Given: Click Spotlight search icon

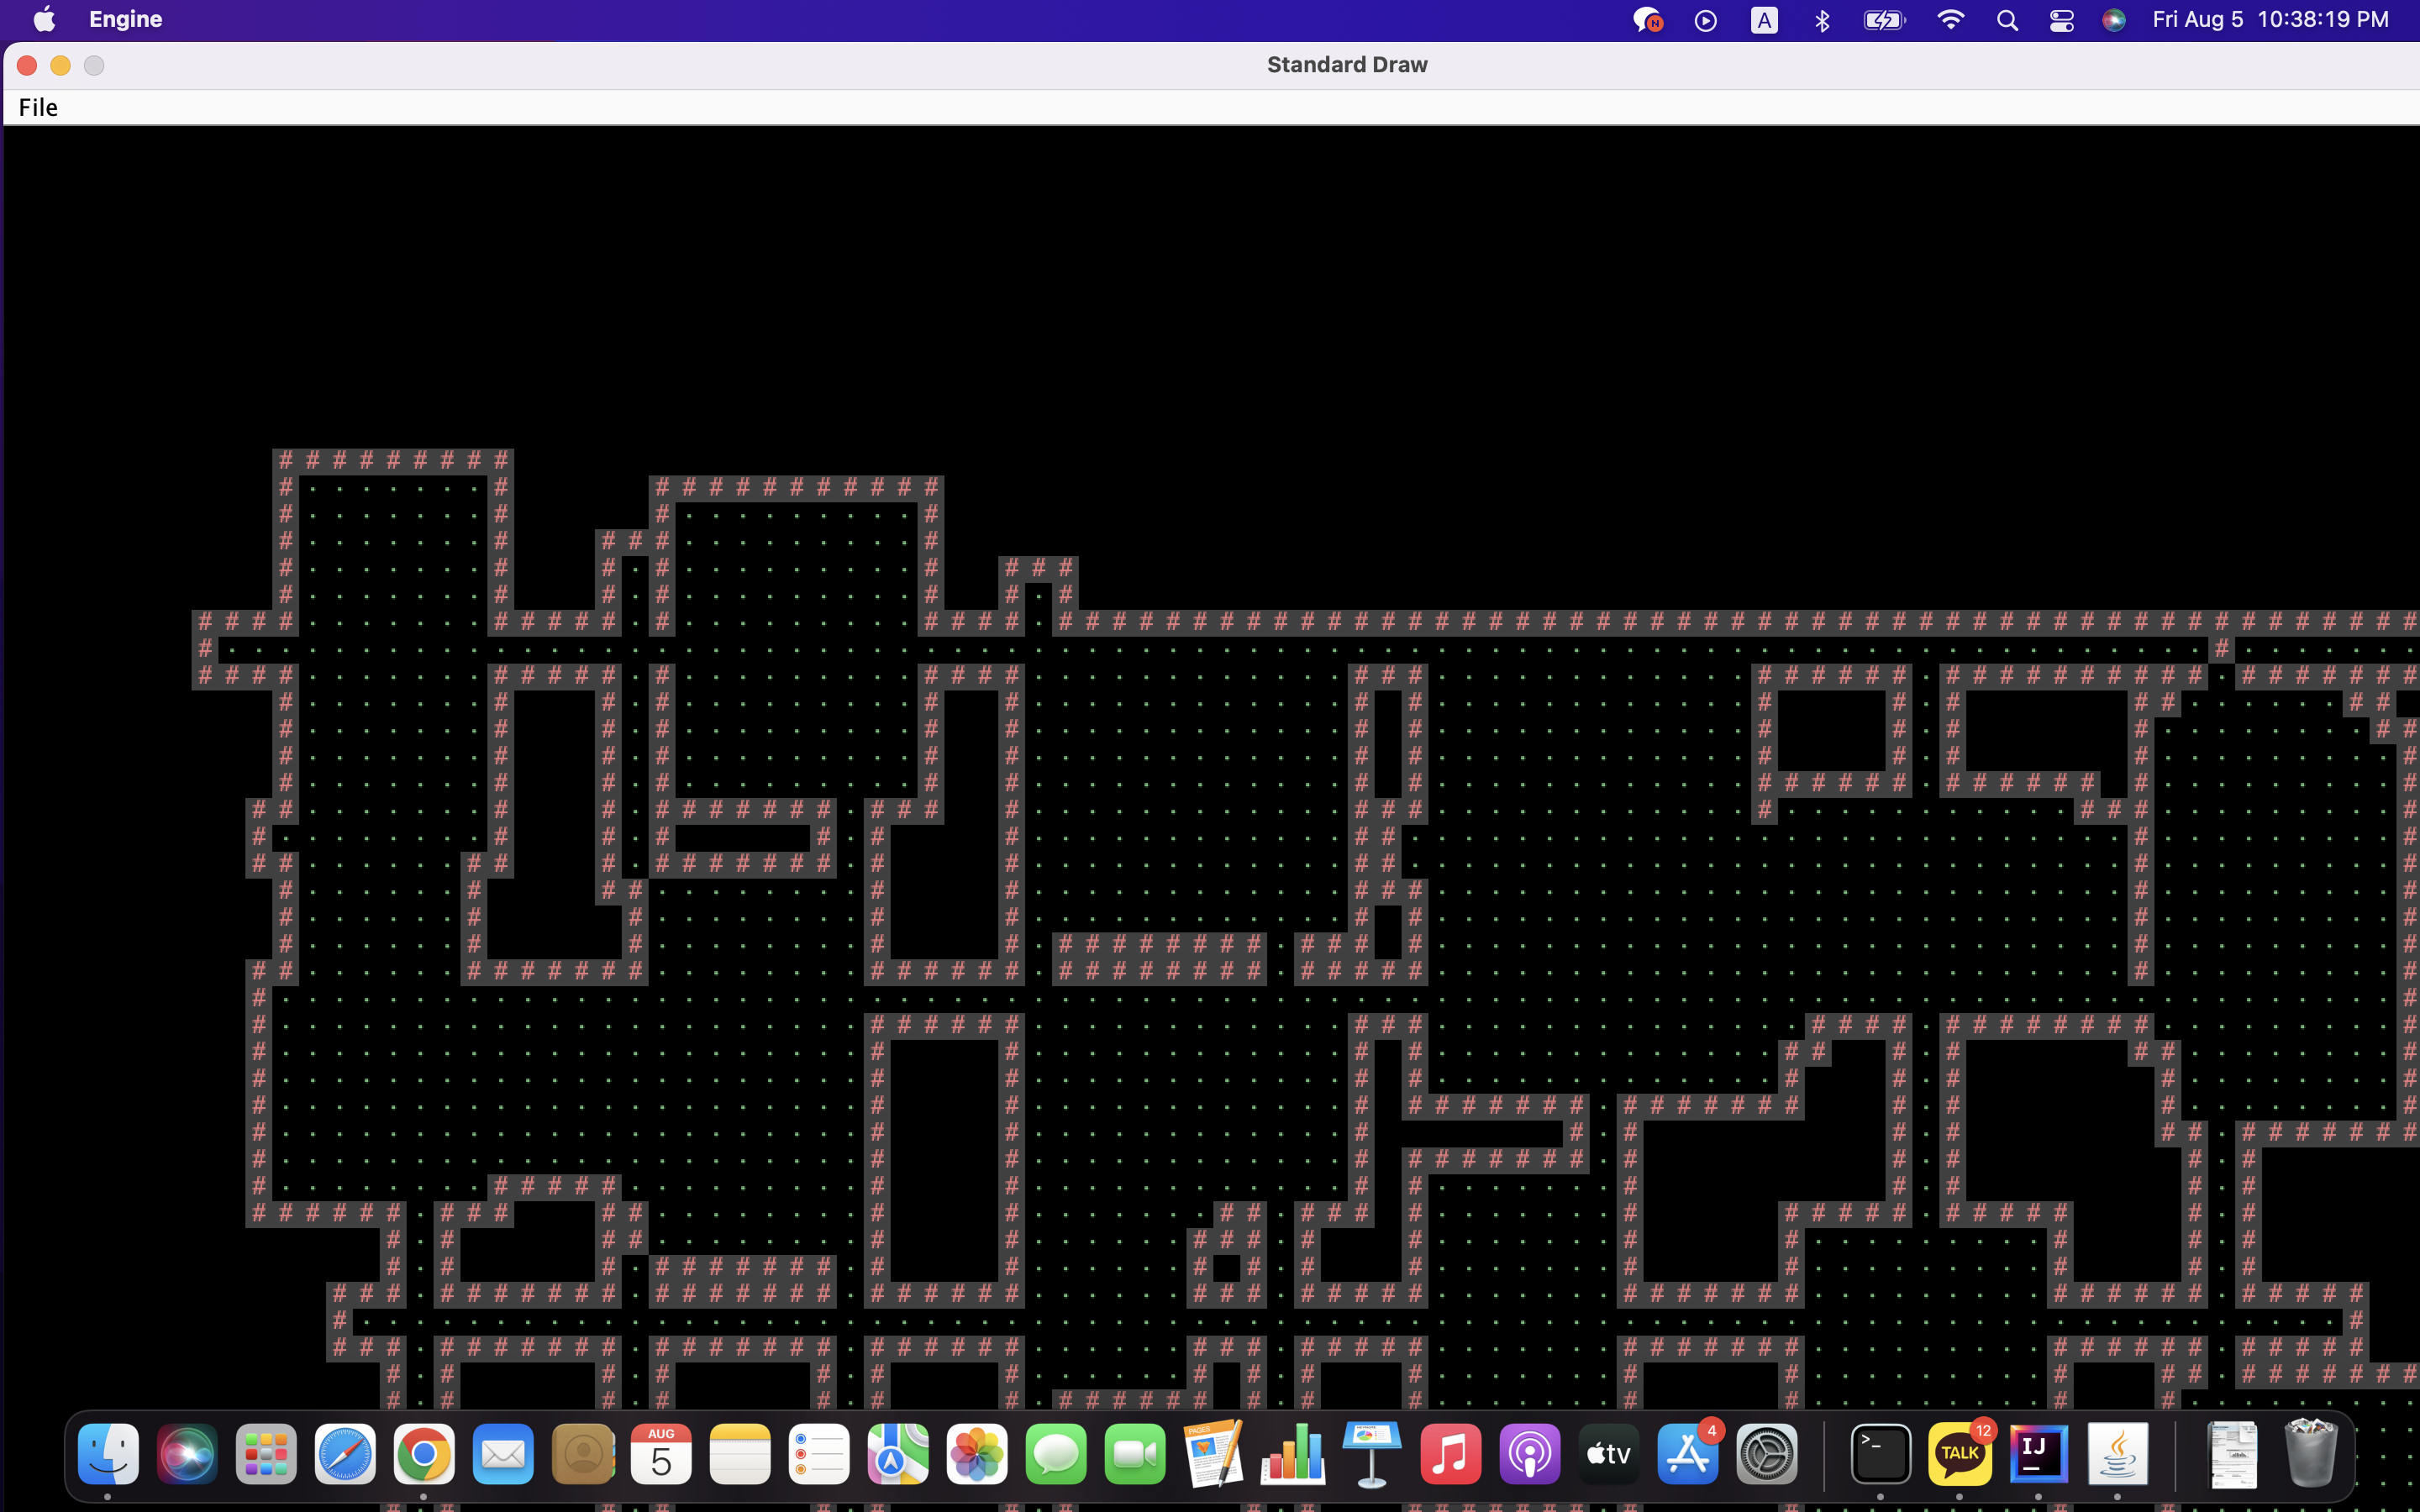Looking at the screenshot, I should pos(2007,20).
